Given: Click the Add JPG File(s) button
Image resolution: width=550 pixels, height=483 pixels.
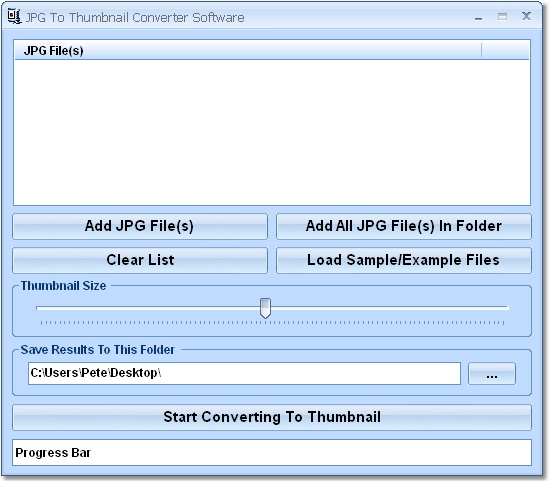Looking at the screenshot, I should pyautogui.click(x=140, y=226).
